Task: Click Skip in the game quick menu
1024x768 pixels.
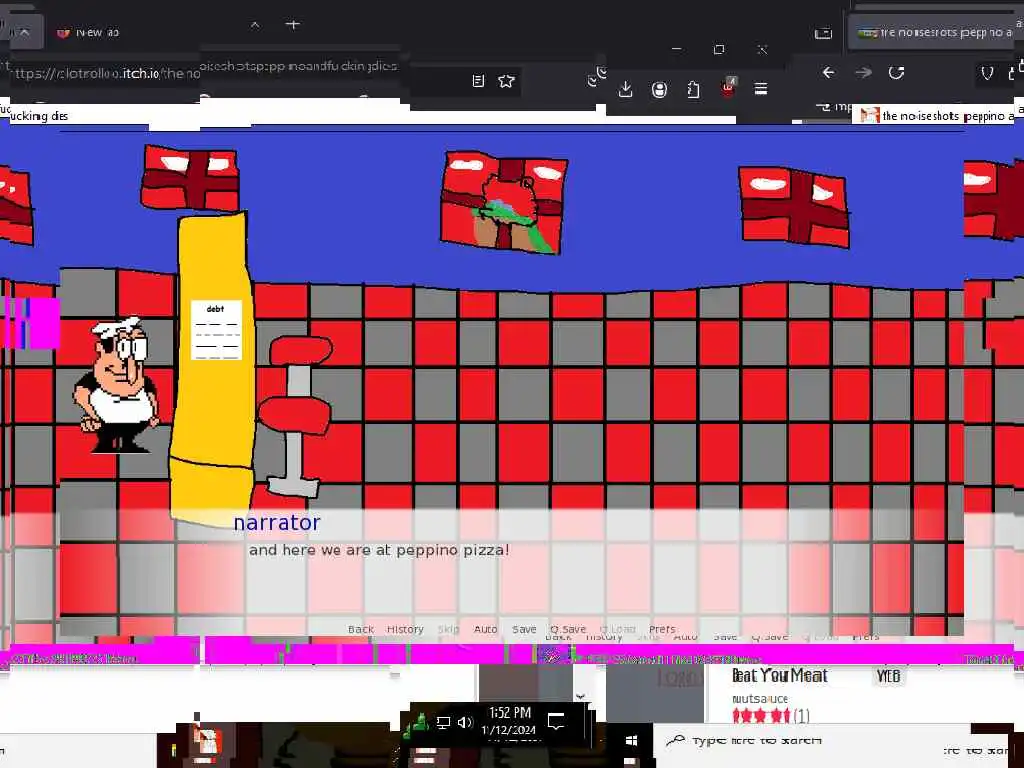Action: pos(448,630)
